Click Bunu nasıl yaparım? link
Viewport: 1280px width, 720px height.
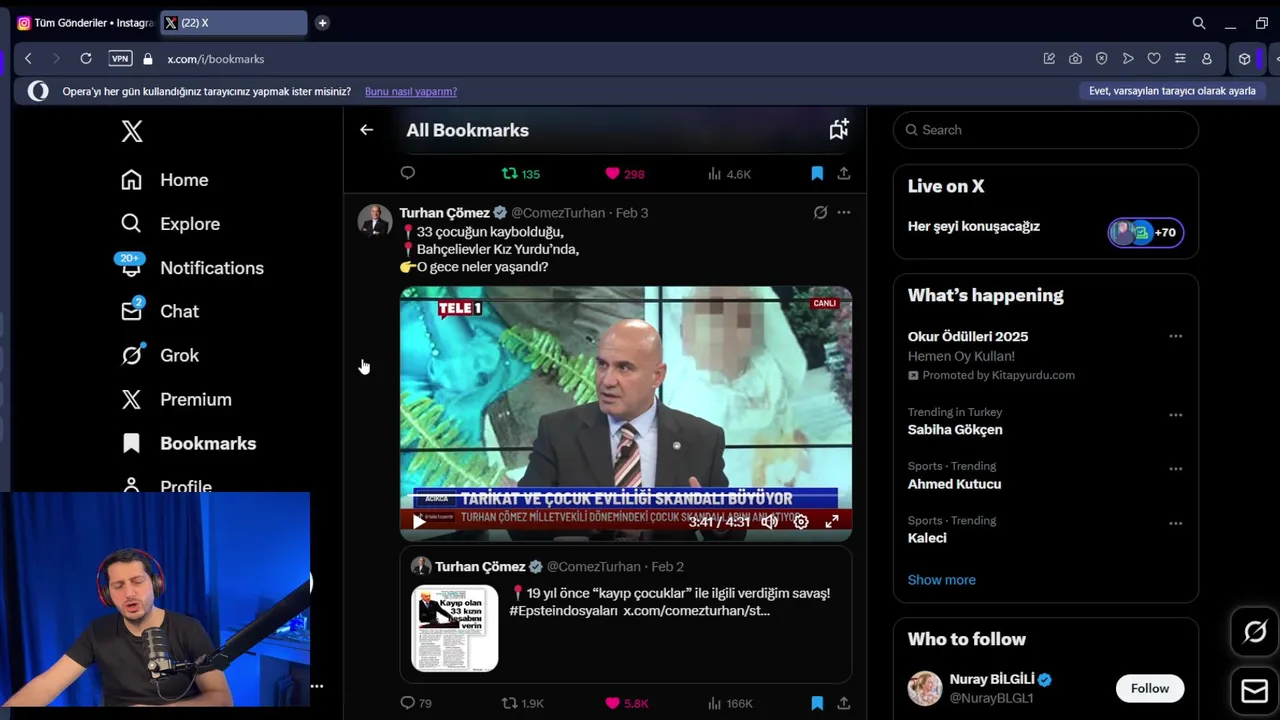tap(411, 91)
